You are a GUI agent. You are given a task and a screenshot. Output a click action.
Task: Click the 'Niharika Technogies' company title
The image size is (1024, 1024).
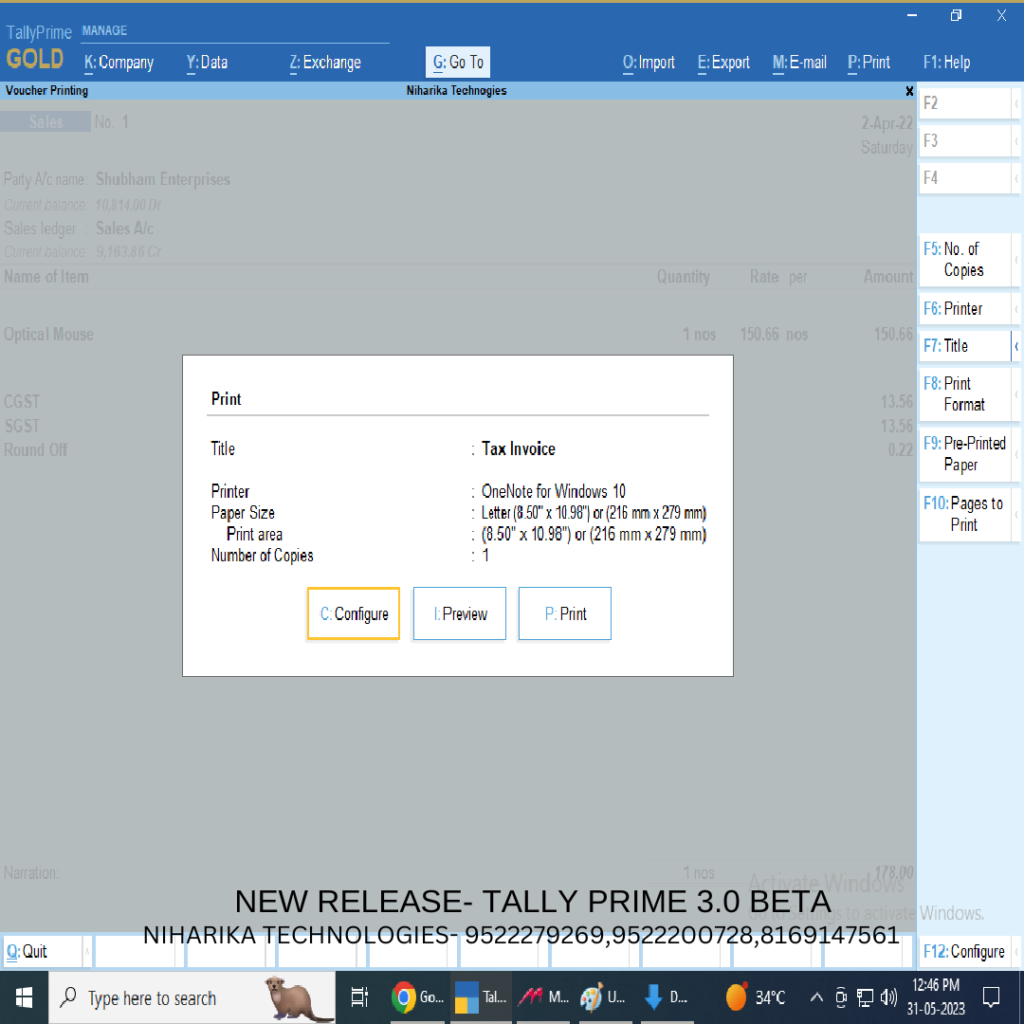[x=456, y=91]
